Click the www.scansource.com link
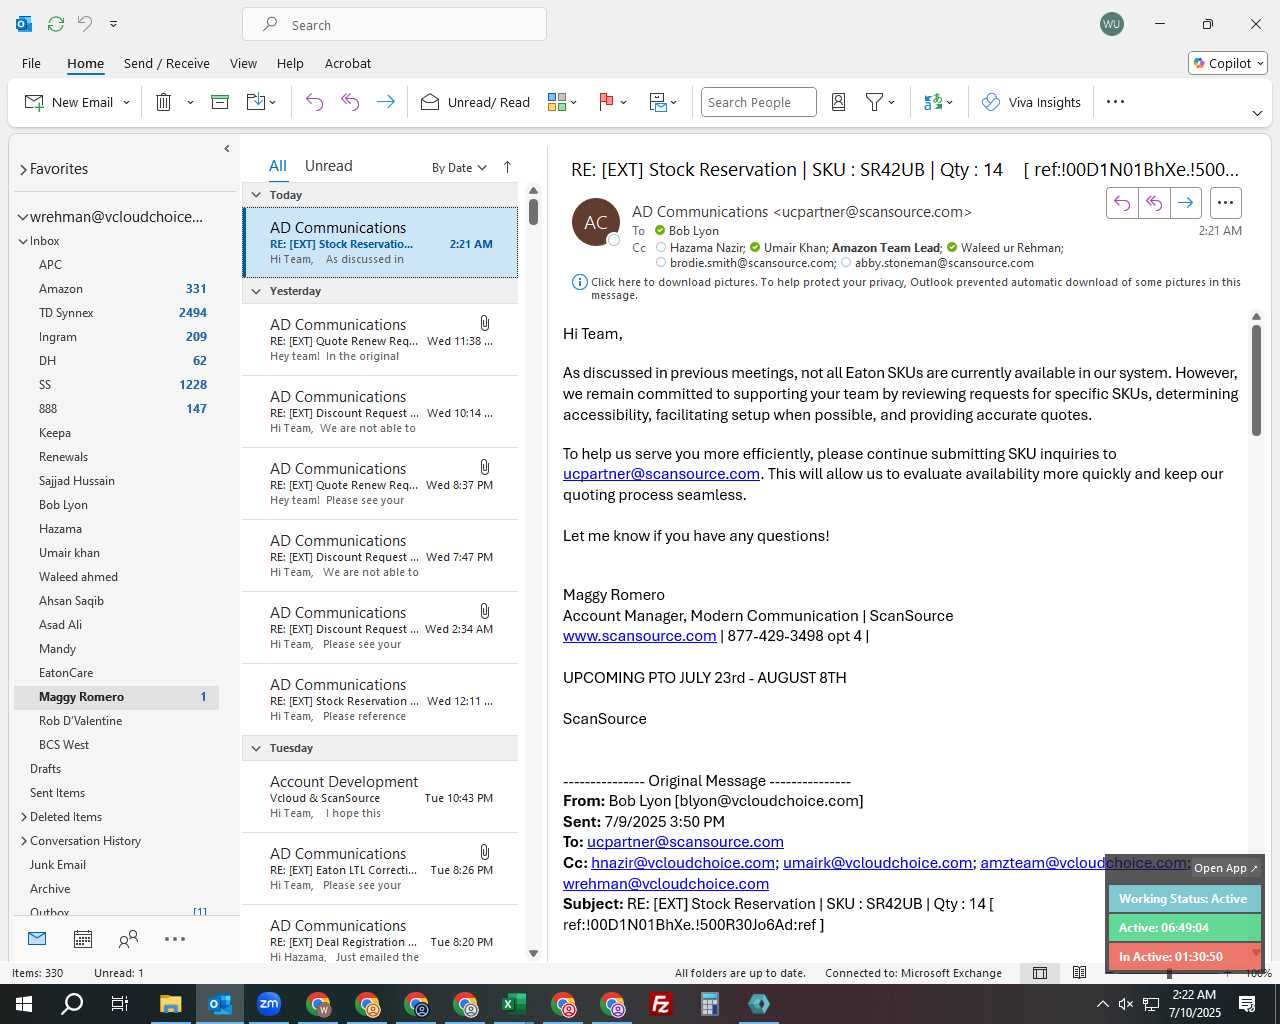The image size is (1280, 1024). [639, 636]
